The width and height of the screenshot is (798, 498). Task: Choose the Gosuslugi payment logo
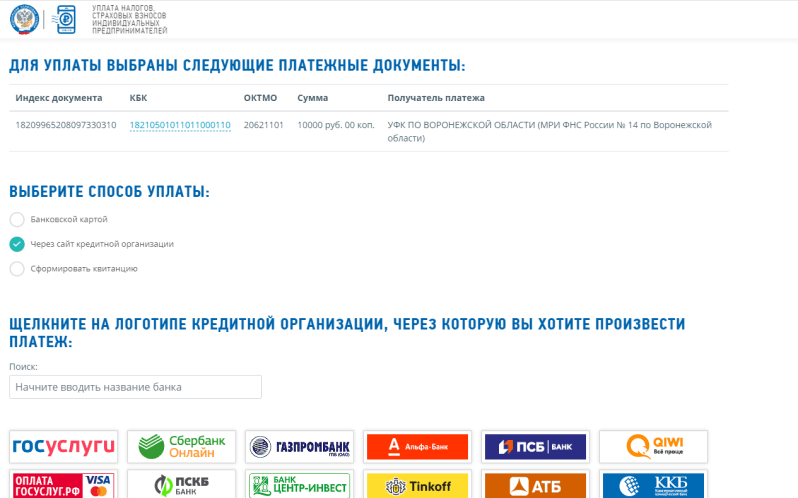pos(64,447)
